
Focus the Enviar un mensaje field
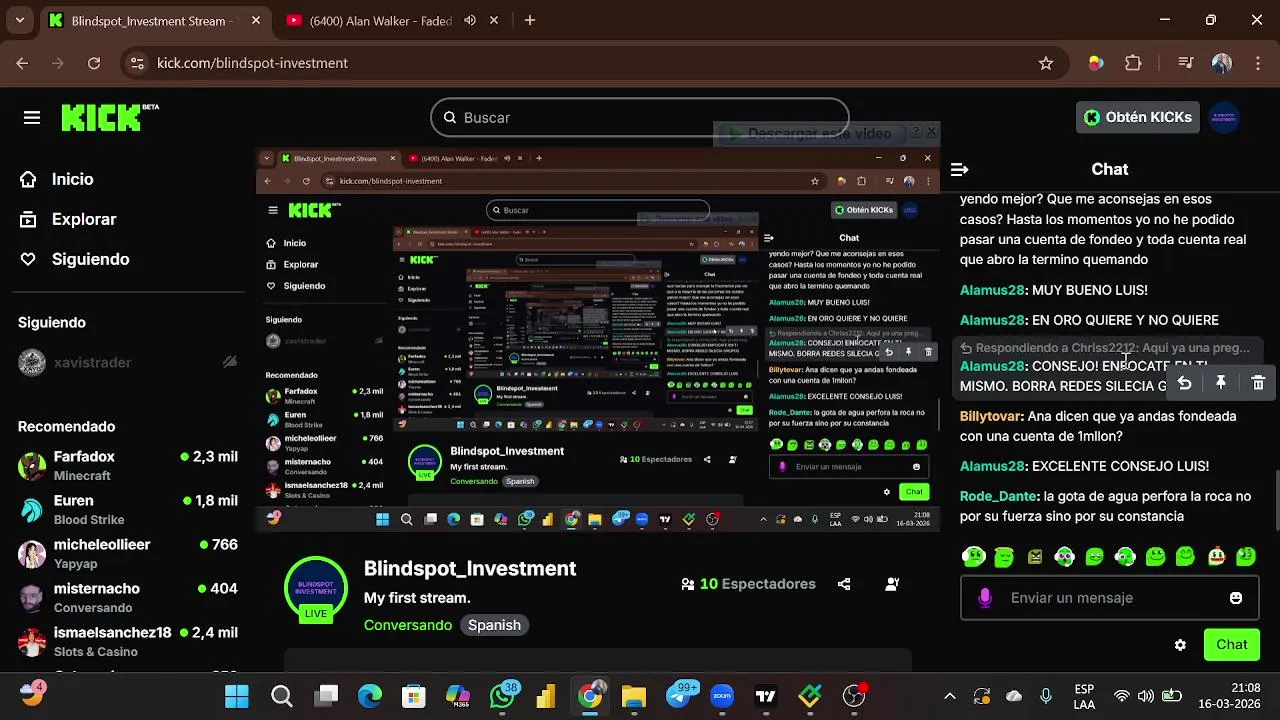[1110, 598]
